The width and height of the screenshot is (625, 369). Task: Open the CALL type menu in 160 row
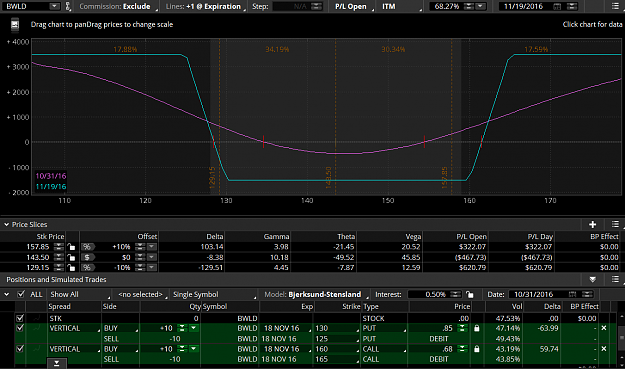click(384, 349)
